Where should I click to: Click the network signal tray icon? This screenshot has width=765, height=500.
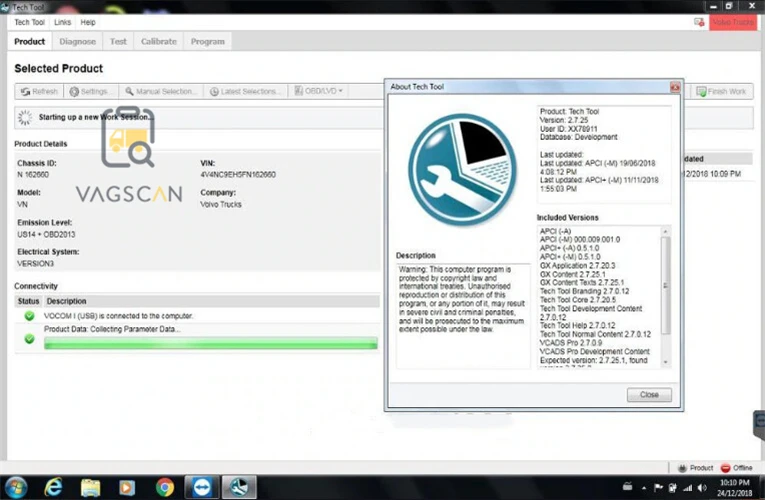tap(688, 487)
